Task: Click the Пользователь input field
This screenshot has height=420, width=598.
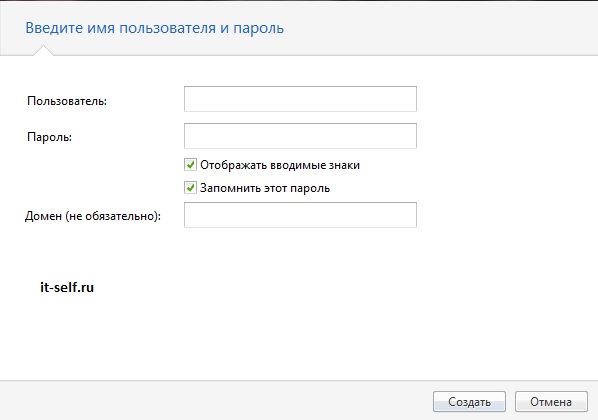Action: 300,99
